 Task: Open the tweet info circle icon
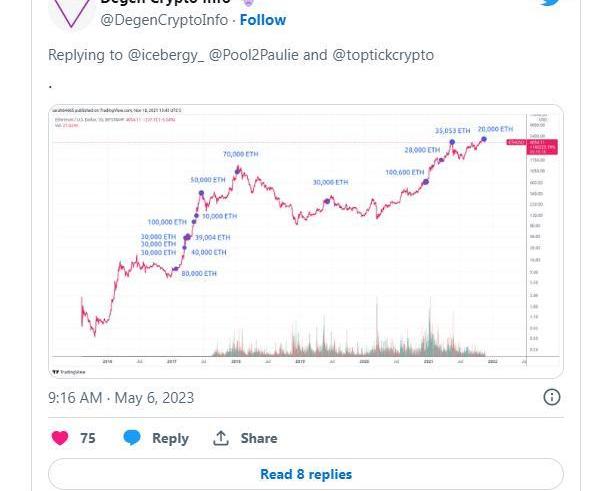click(552, 398)
